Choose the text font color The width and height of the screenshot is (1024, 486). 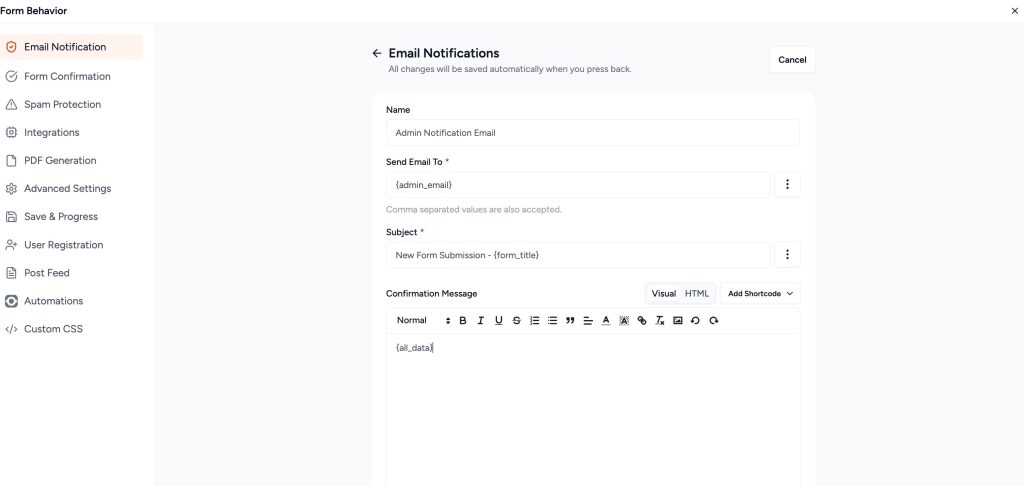coord(606,321)
